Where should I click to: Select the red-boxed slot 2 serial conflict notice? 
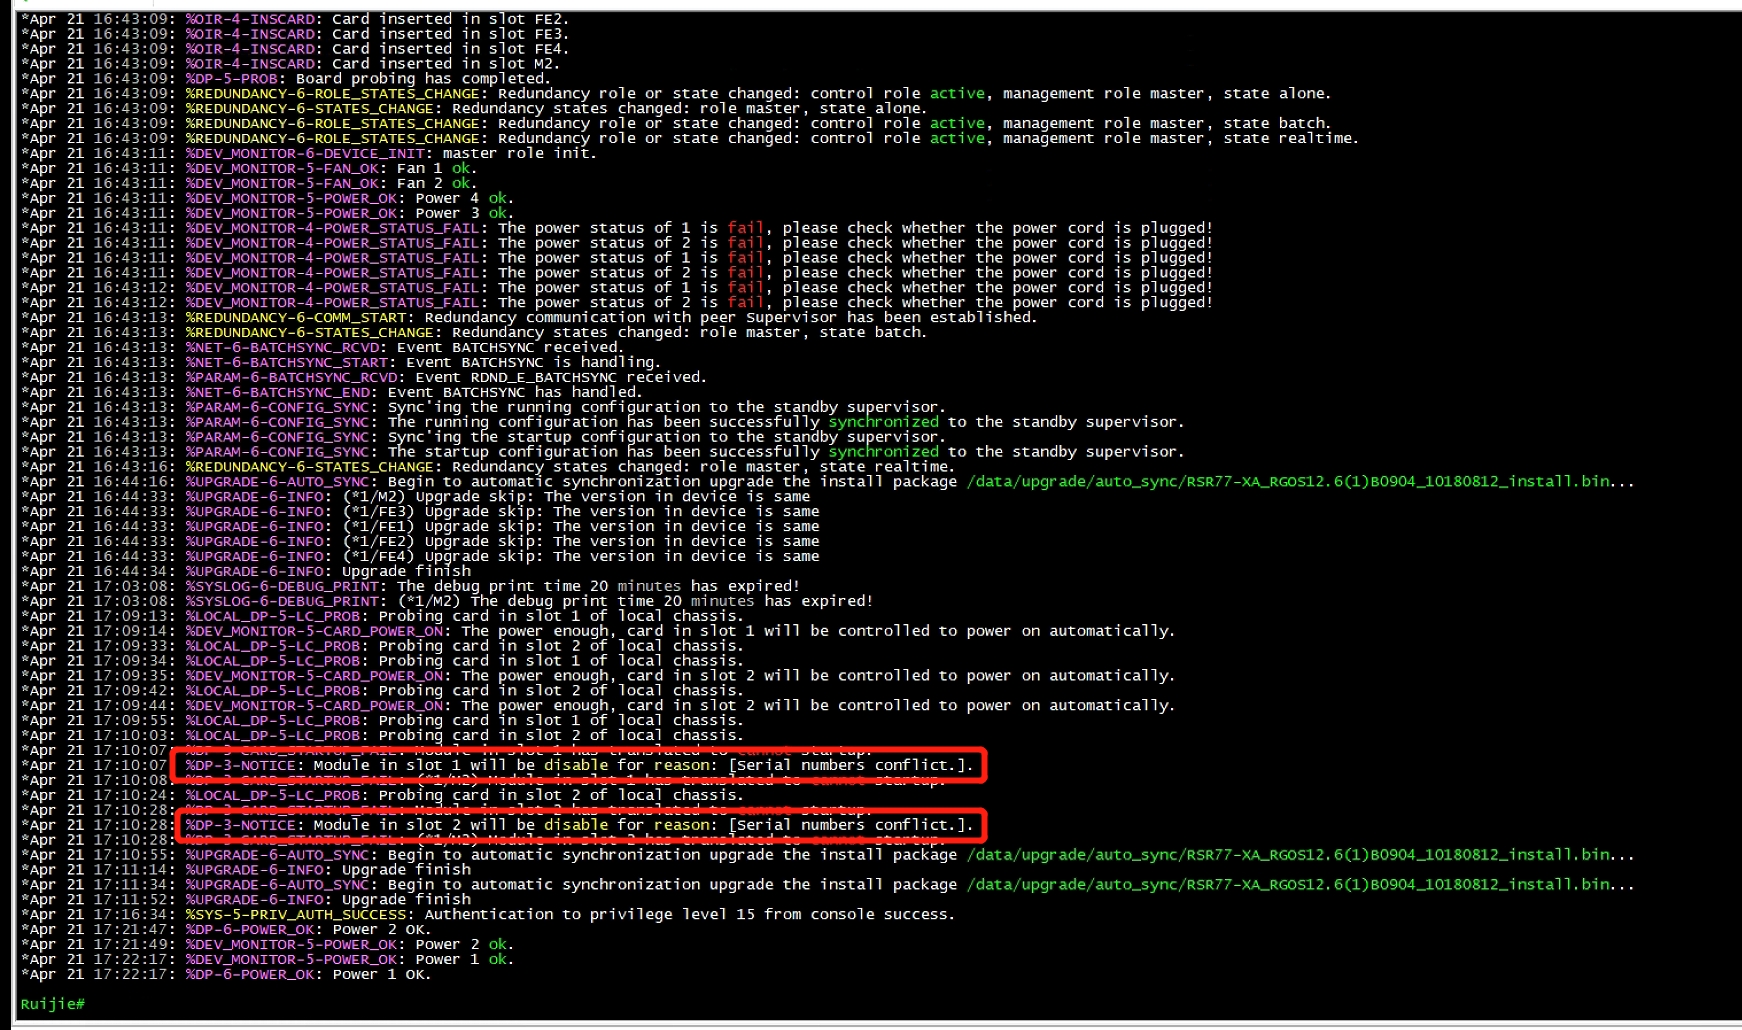[578, 825]
